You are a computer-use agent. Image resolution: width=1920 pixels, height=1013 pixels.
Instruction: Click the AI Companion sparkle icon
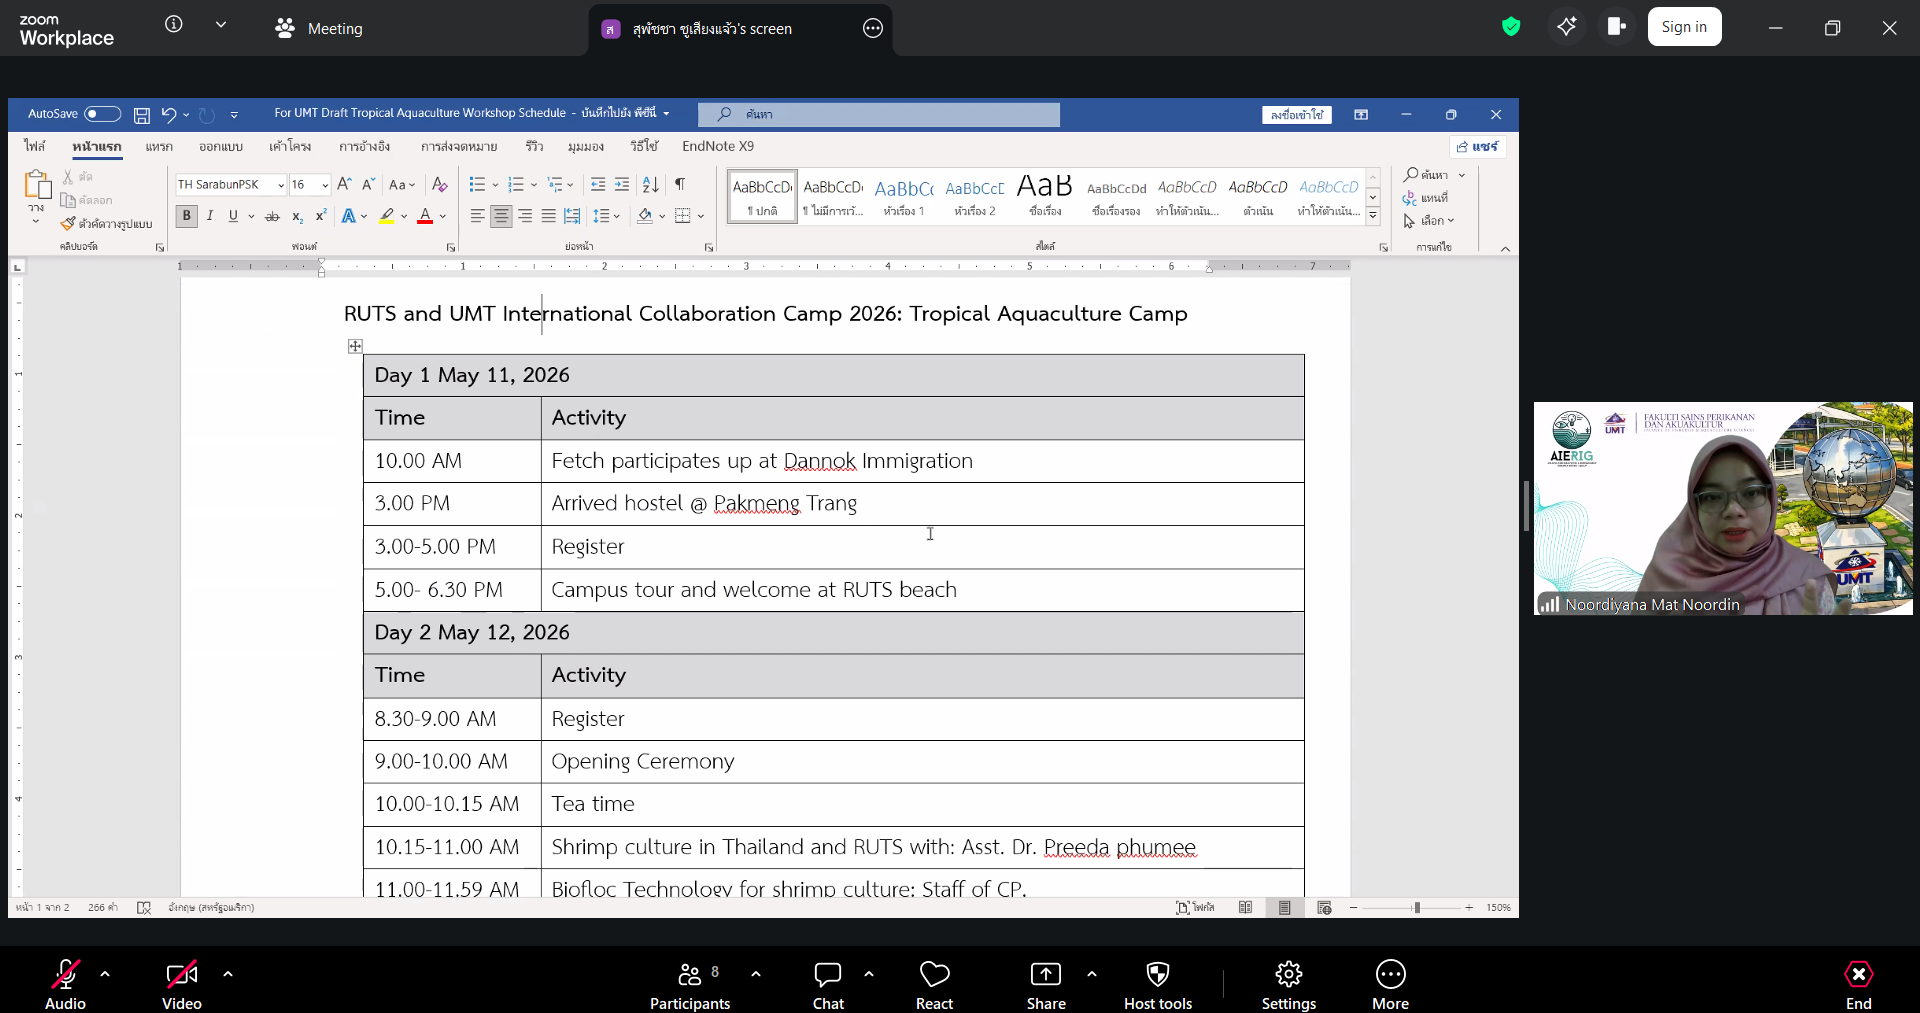pyautogui.click(x=1566, y=27)
